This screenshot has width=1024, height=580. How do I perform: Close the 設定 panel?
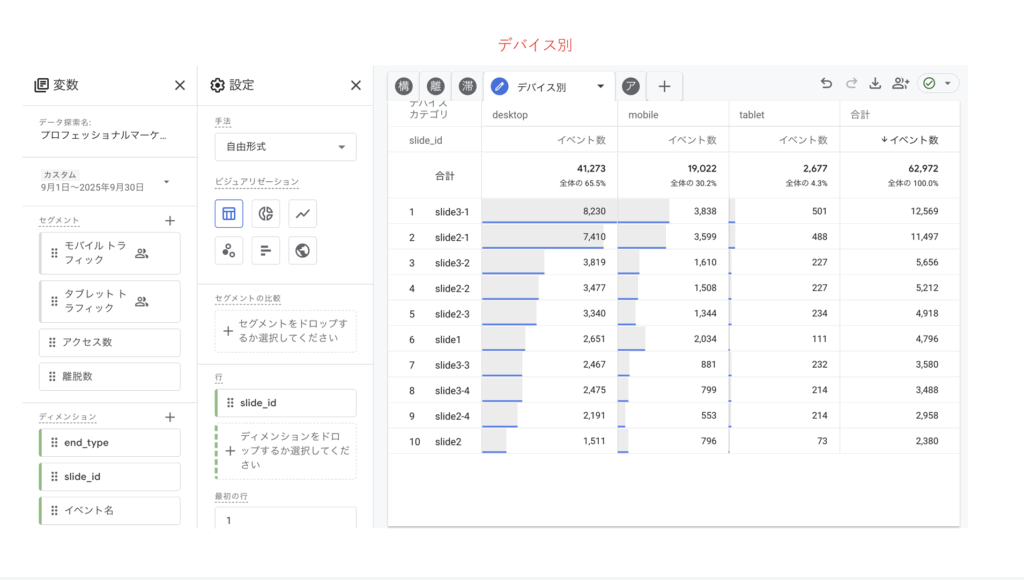coord(356,86)
